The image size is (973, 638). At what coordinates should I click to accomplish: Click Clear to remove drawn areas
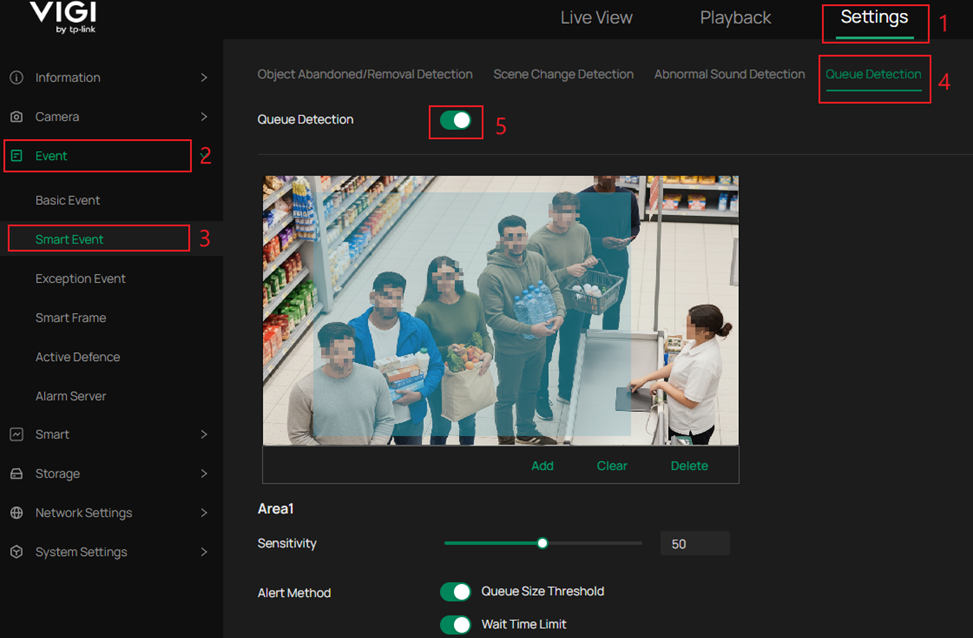pyautogui.click(x=612, y=465)
